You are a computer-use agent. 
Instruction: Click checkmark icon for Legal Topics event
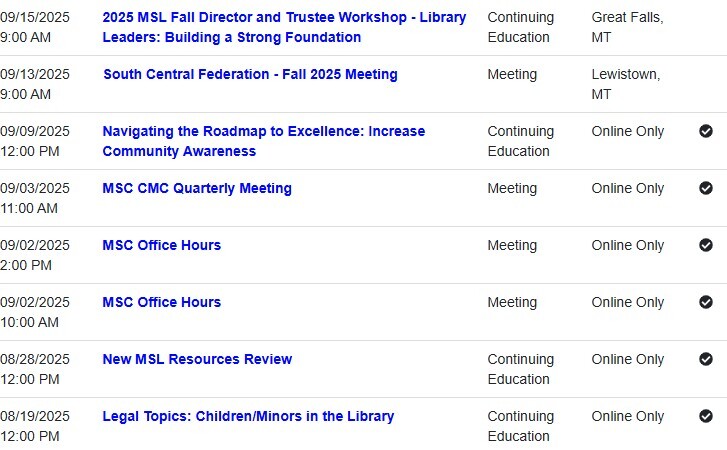(706, 416)
